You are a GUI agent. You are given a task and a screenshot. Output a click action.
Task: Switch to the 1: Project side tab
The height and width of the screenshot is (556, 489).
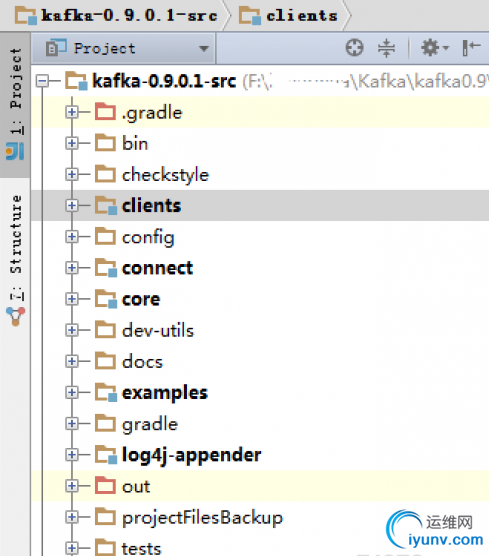coord(15,104)
